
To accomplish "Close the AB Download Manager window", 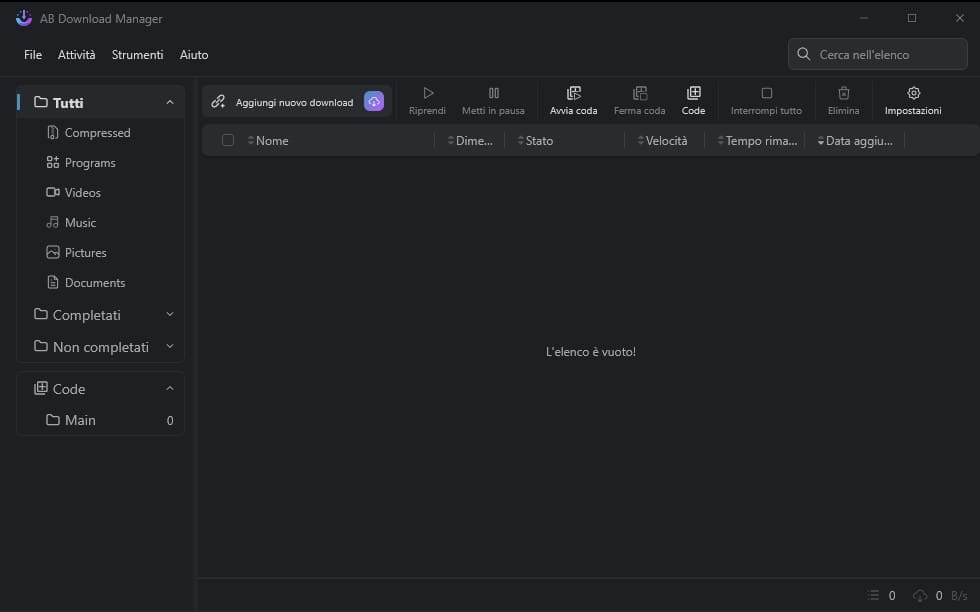I will [960, 18].
